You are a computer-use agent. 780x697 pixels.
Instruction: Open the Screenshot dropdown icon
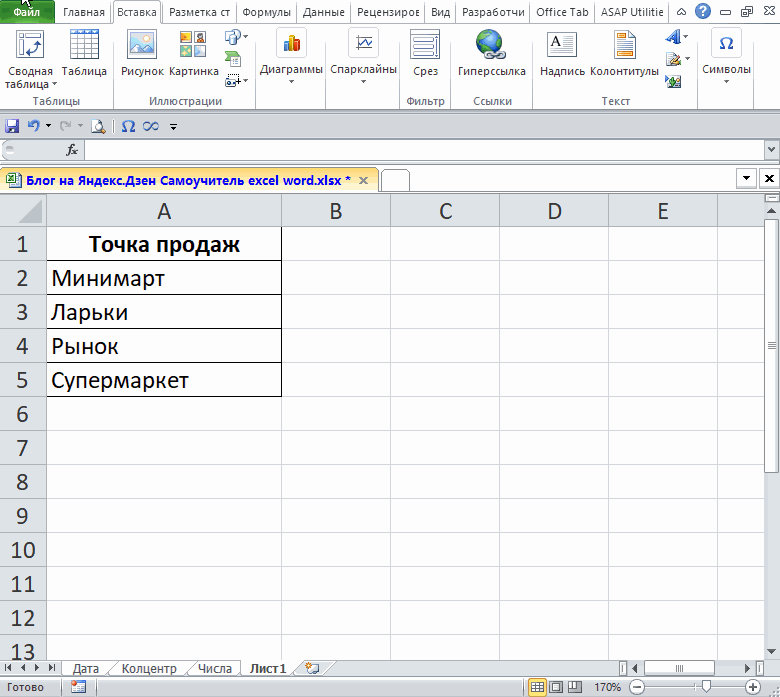[x=236, y=80]
